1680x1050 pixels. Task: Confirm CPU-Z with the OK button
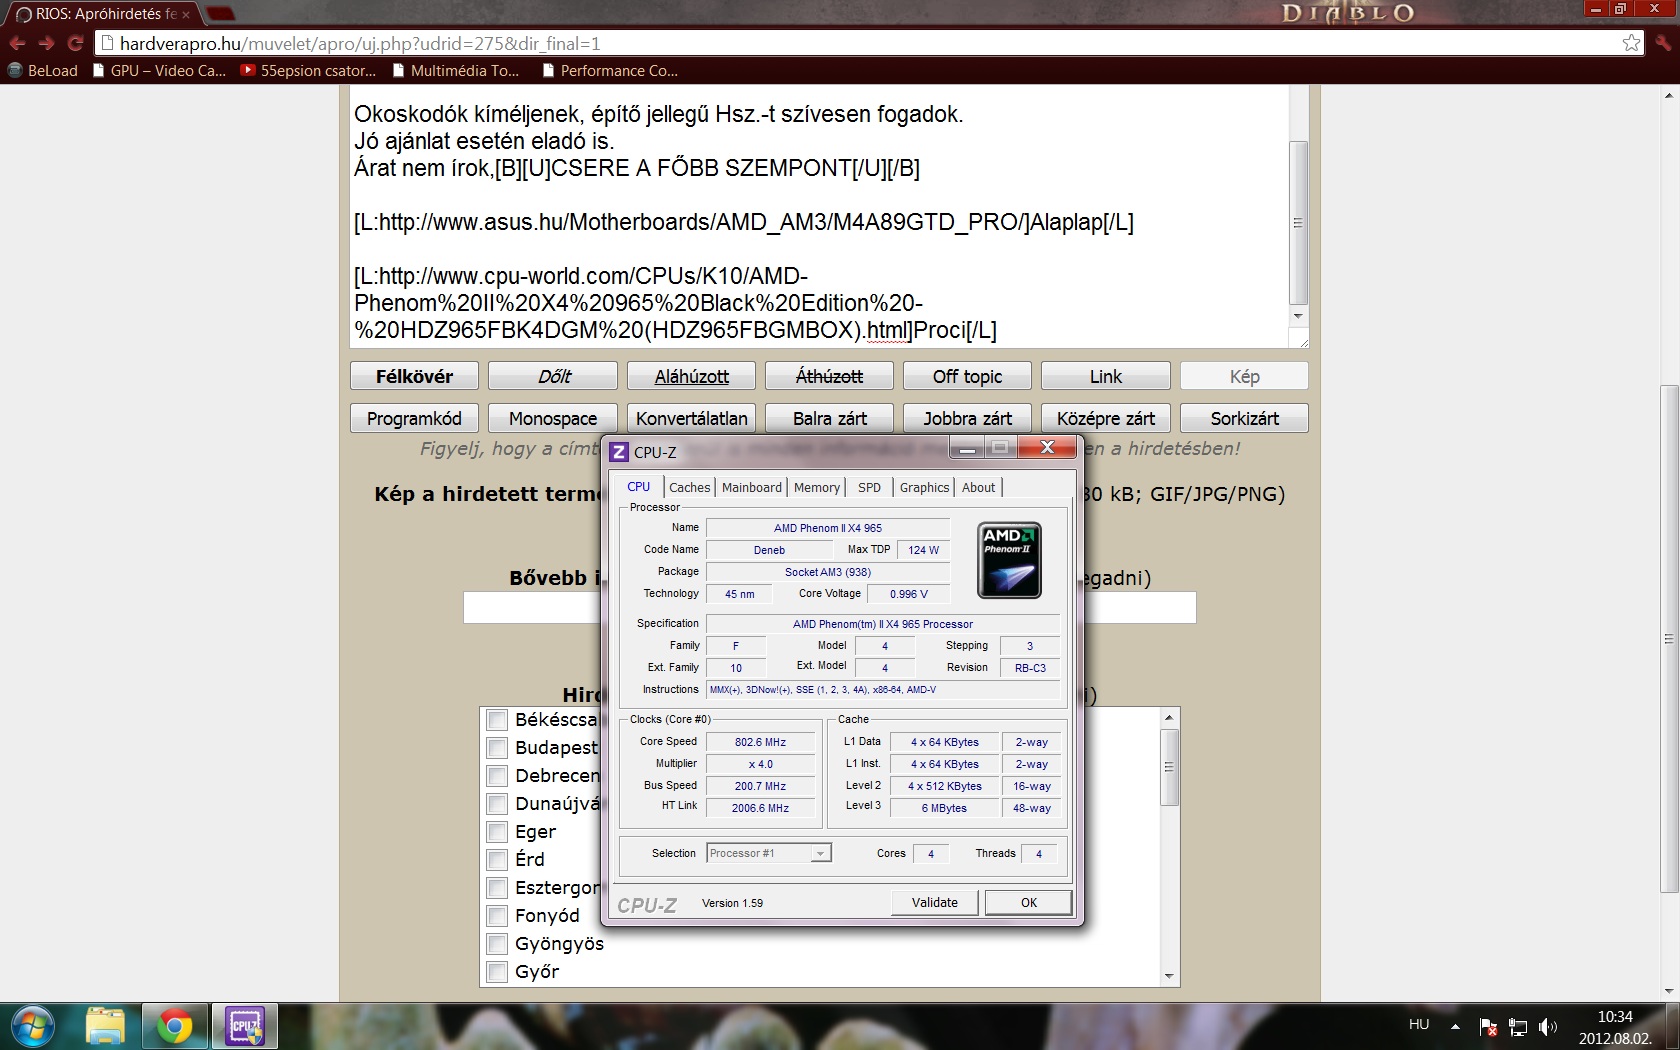[x=1029, y=902]
